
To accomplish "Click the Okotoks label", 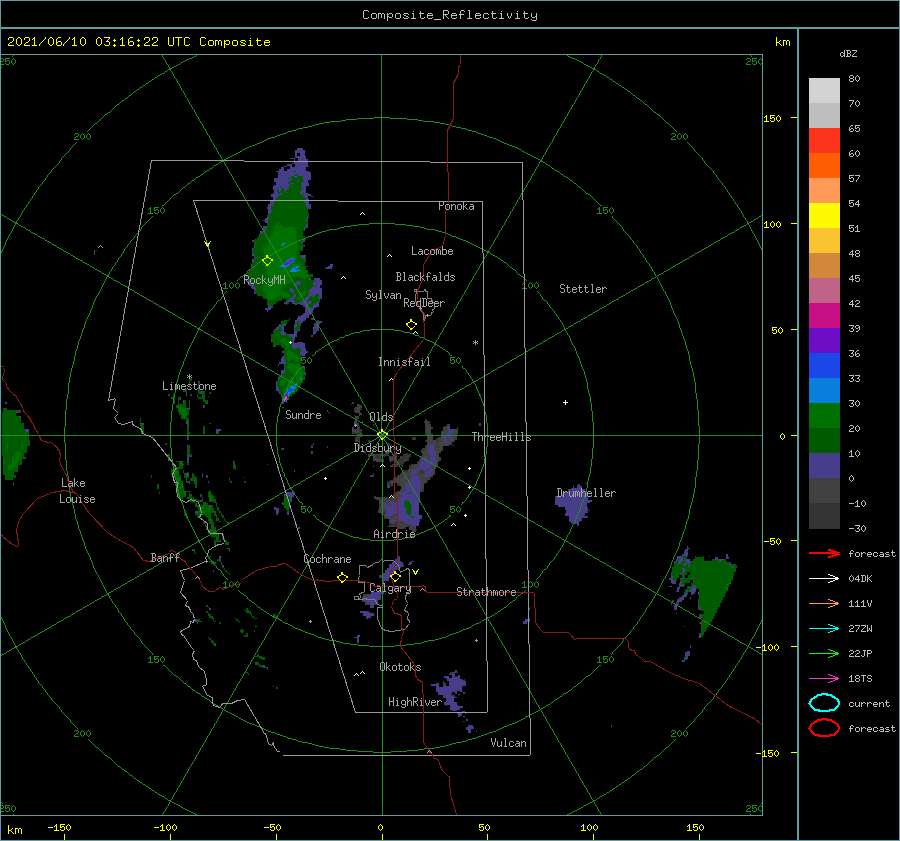I will [x=400, y=667].
